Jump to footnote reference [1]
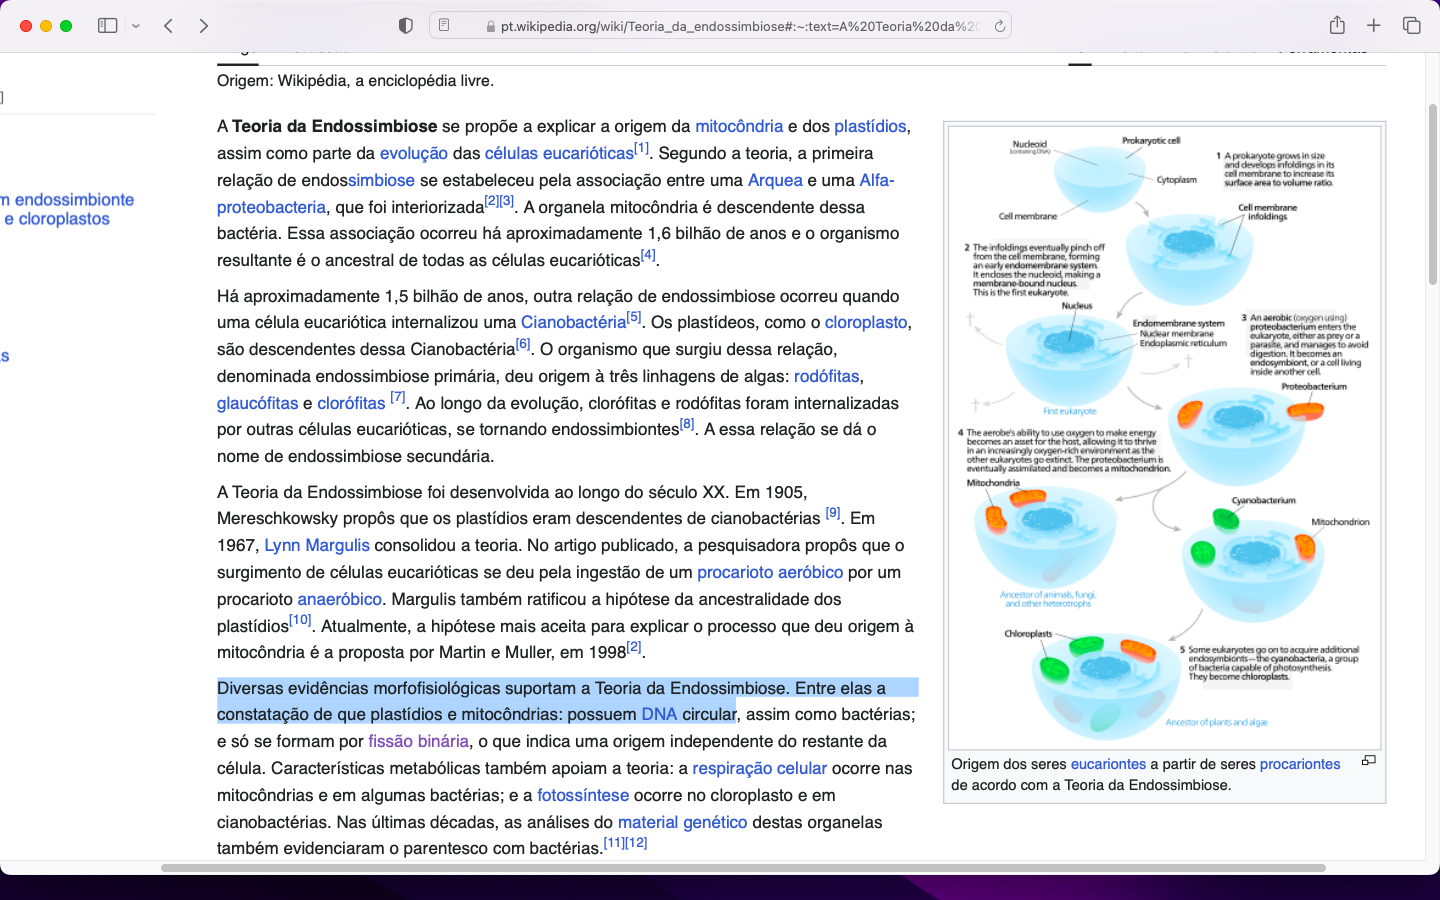 click(x=641, y=148)
